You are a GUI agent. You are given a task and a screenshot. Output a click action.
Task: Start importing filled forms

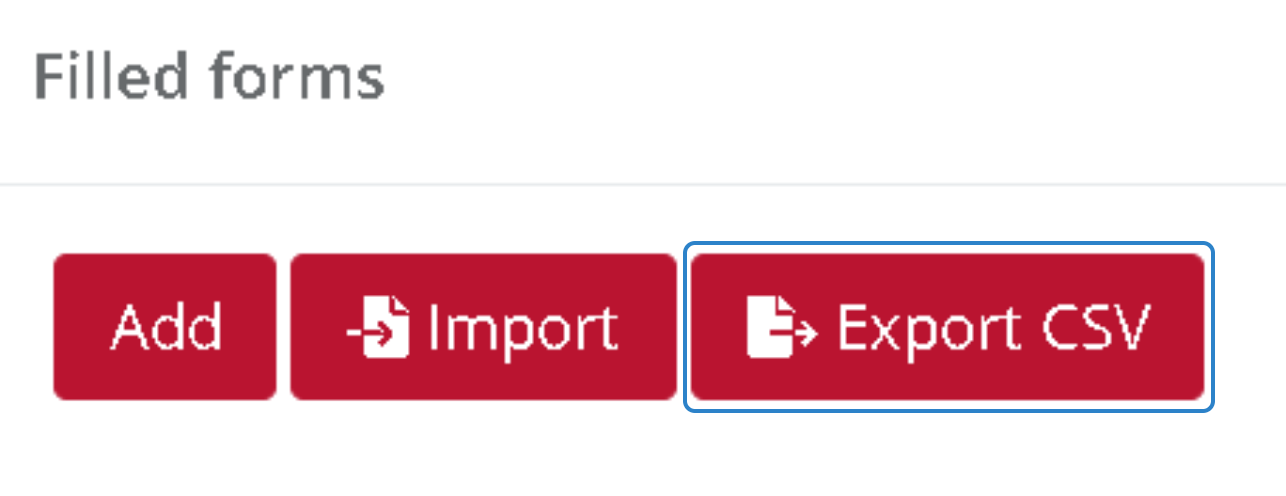point(484,327)
